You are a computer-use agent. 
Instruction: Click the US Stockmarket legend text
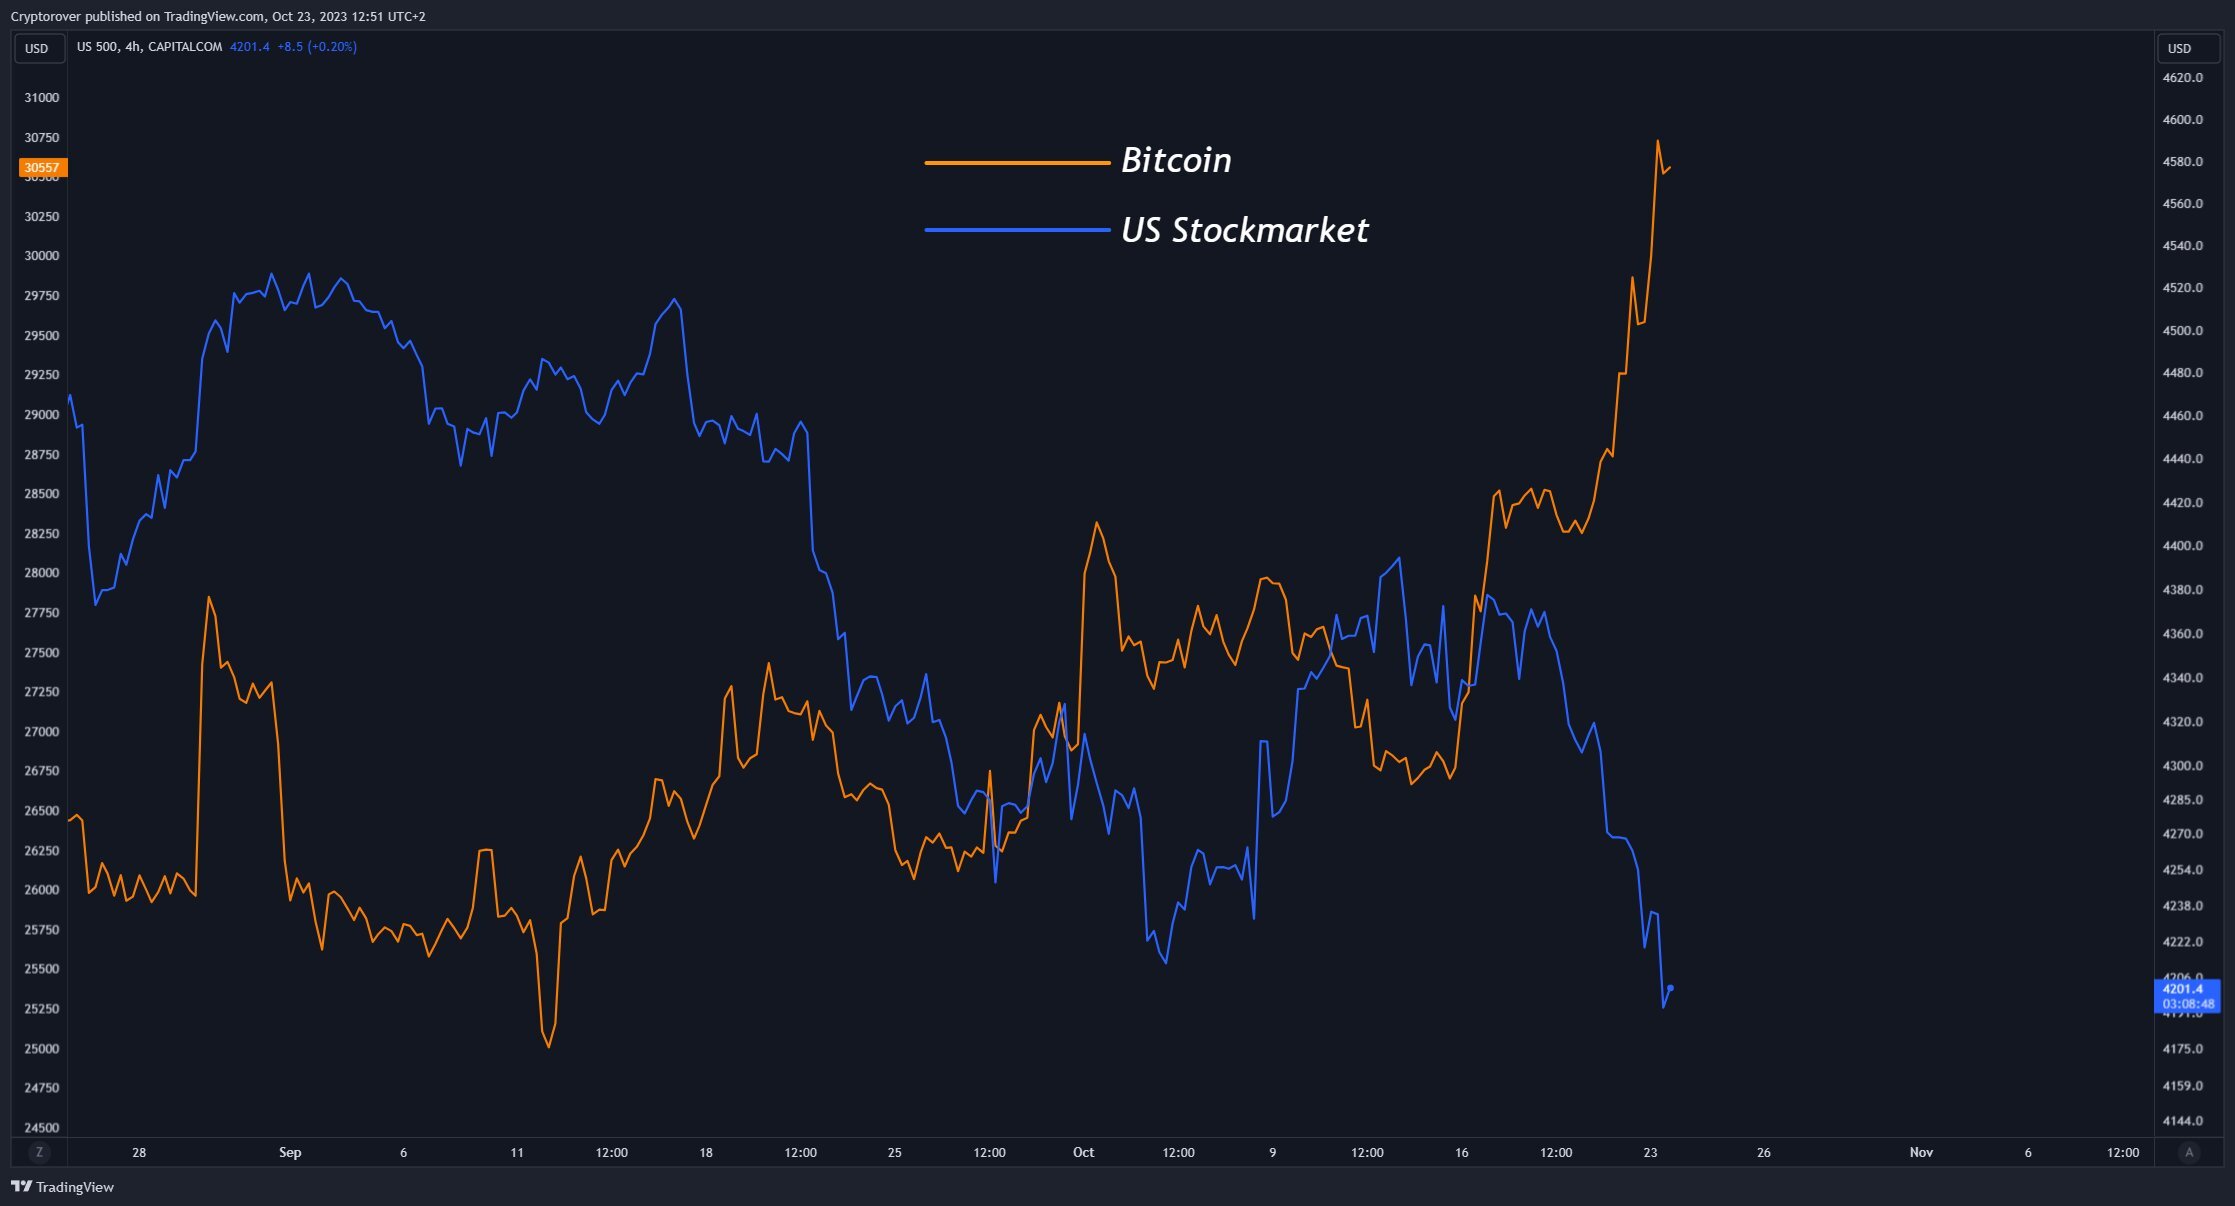pyautogui.click(x=1244, y=230)
